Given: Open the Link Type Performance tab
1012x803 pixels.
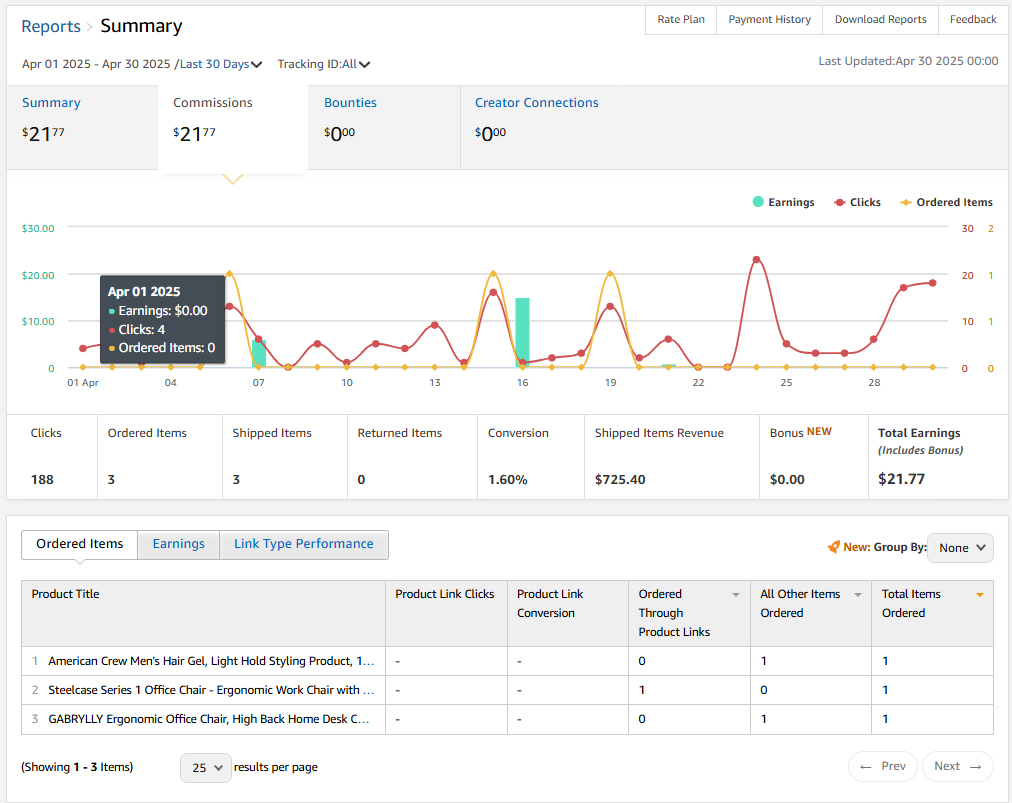Looking at the screenshot, I should click(x=304, y=544).
